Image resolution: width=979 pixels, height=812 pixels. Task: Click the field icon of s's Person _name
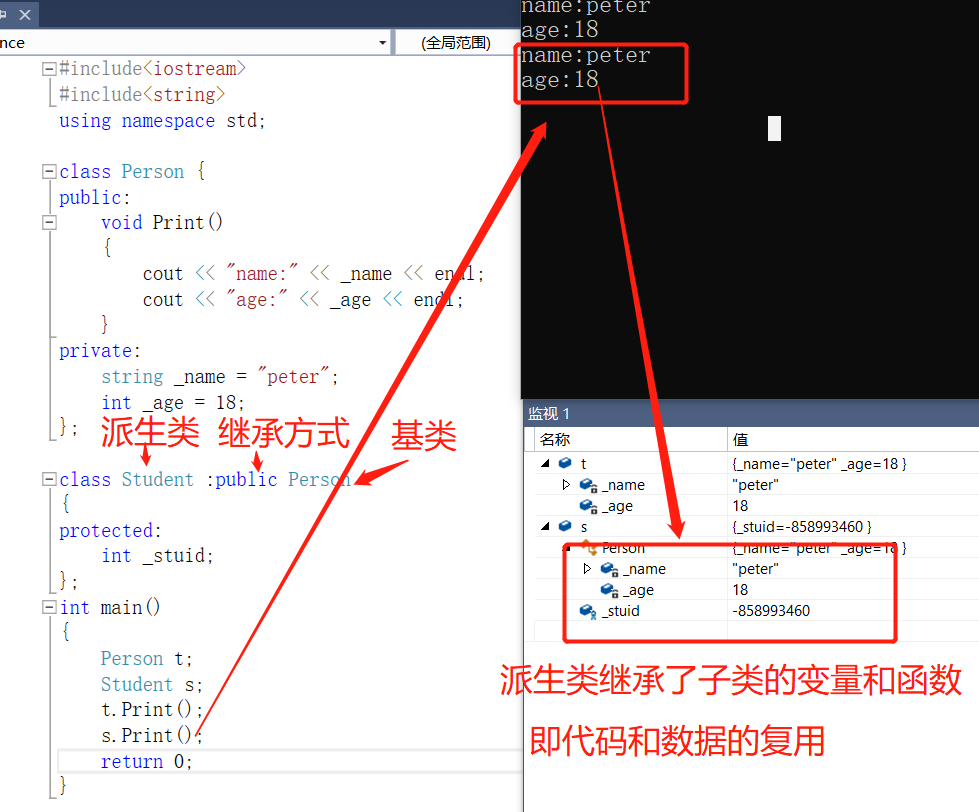(609, 569)
